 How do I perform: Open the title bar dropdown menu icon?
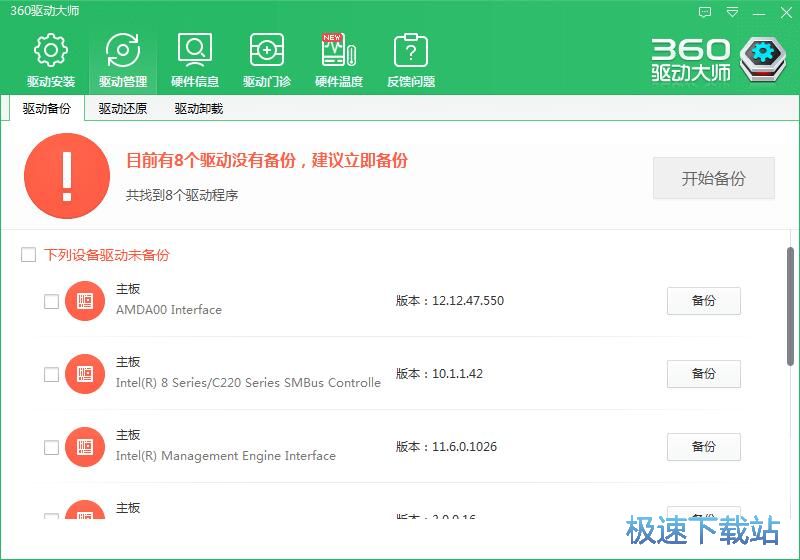732,12
